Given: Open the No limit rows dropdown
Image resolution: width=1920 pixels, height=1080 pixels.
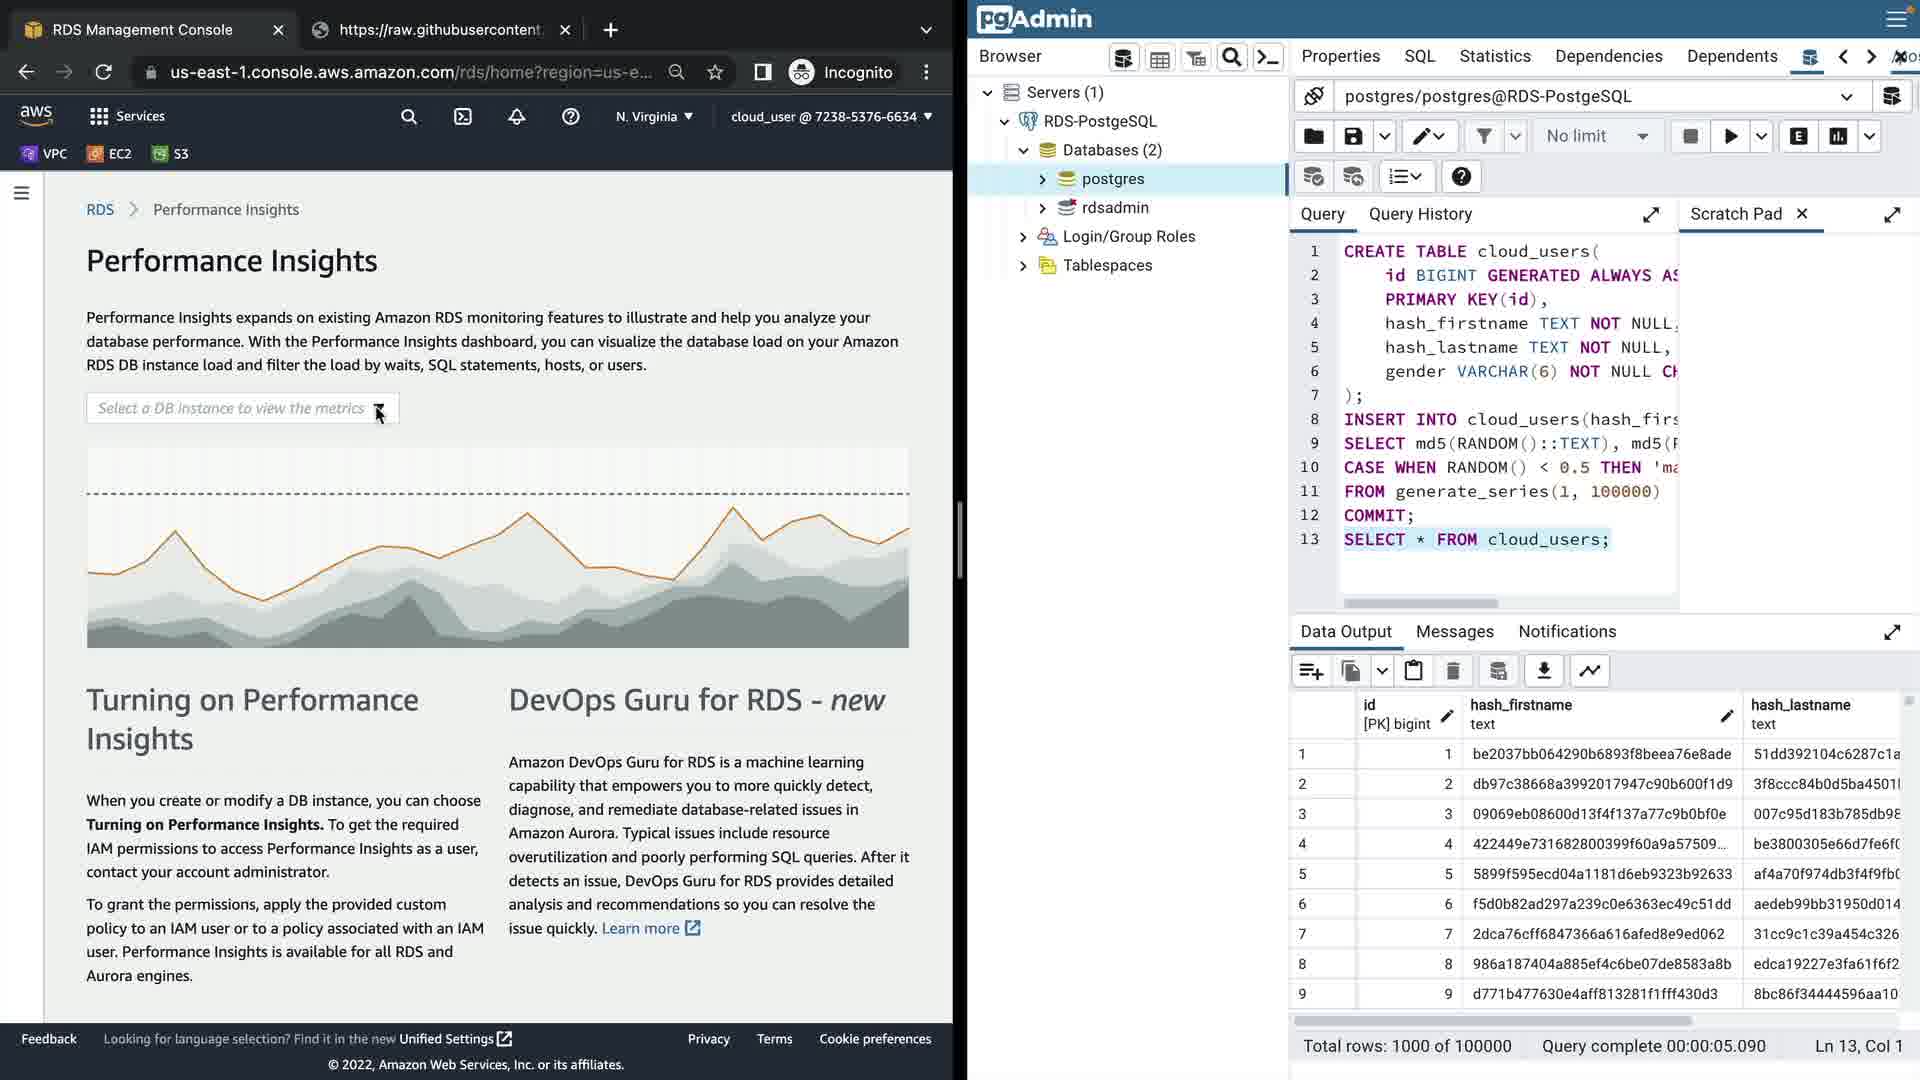Looking at the screenshot, I should click(1596, 136).
